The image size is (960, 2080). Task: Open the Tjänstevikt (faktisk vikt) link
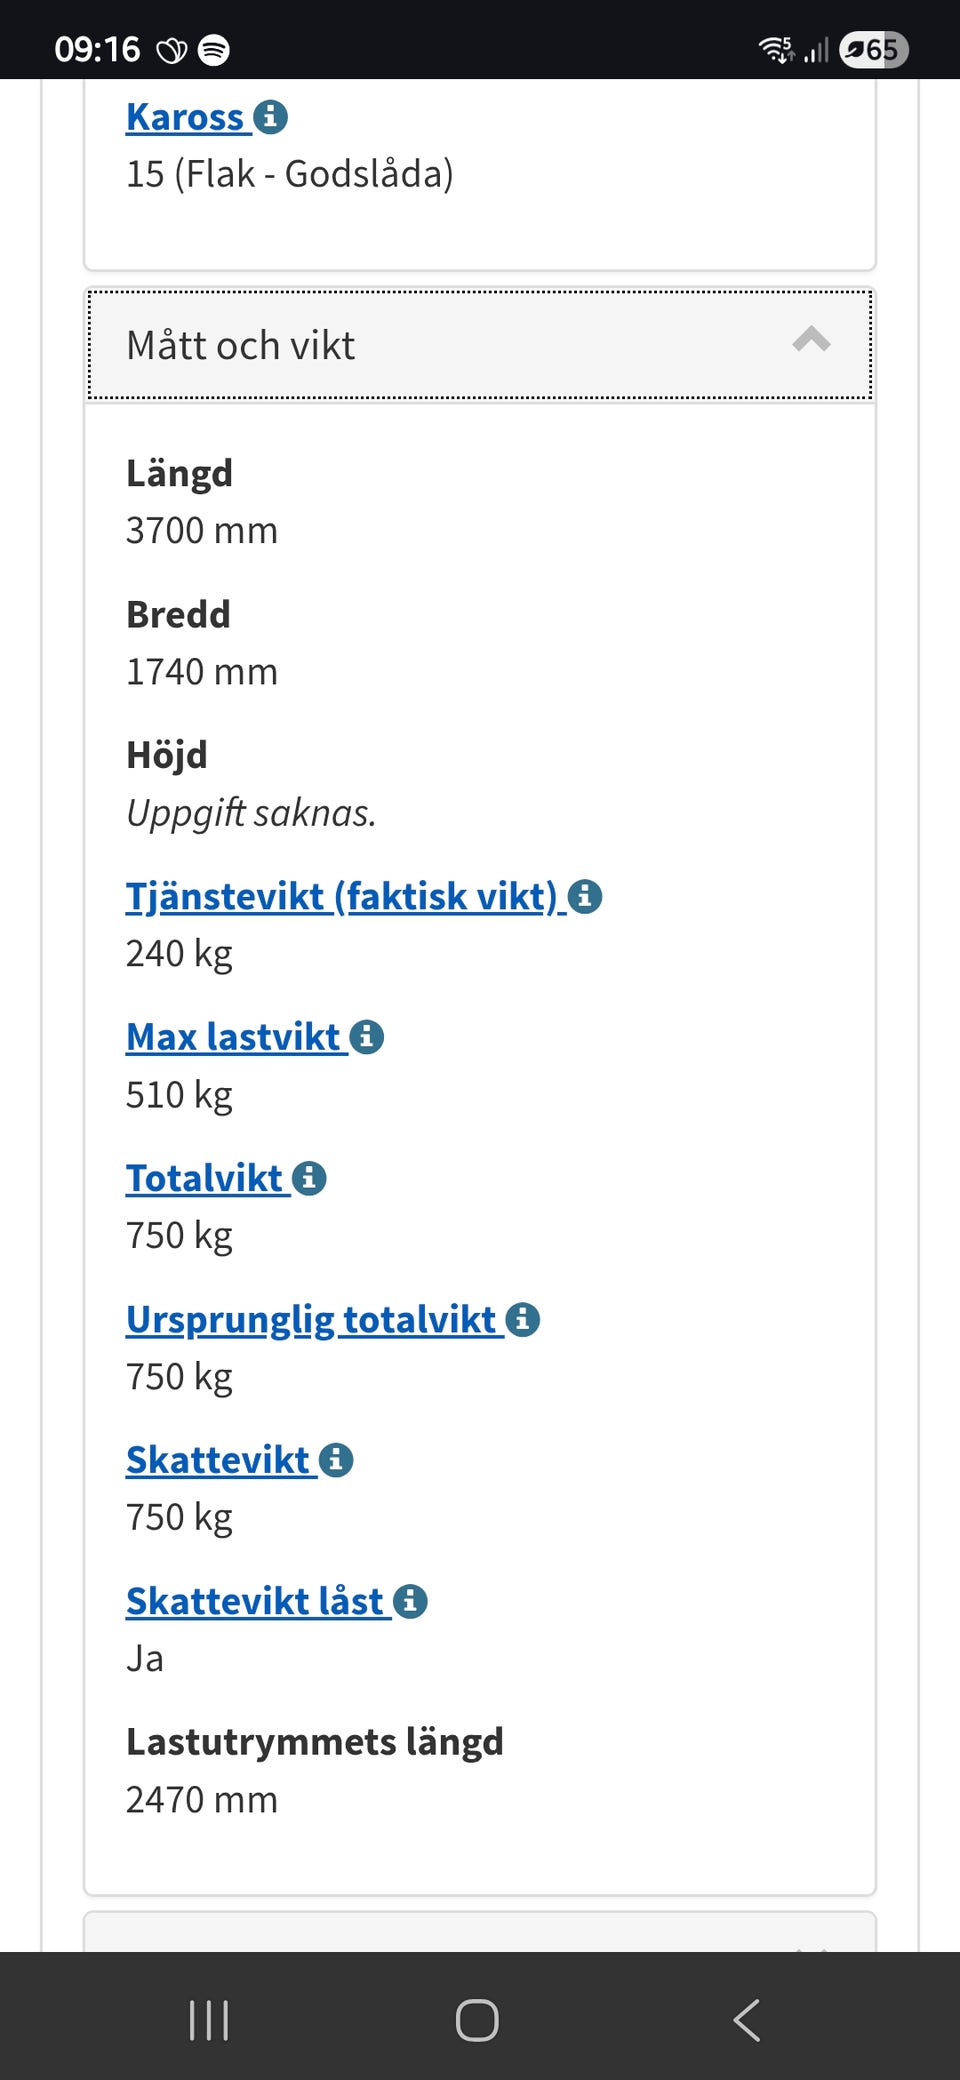click(340, 896)
